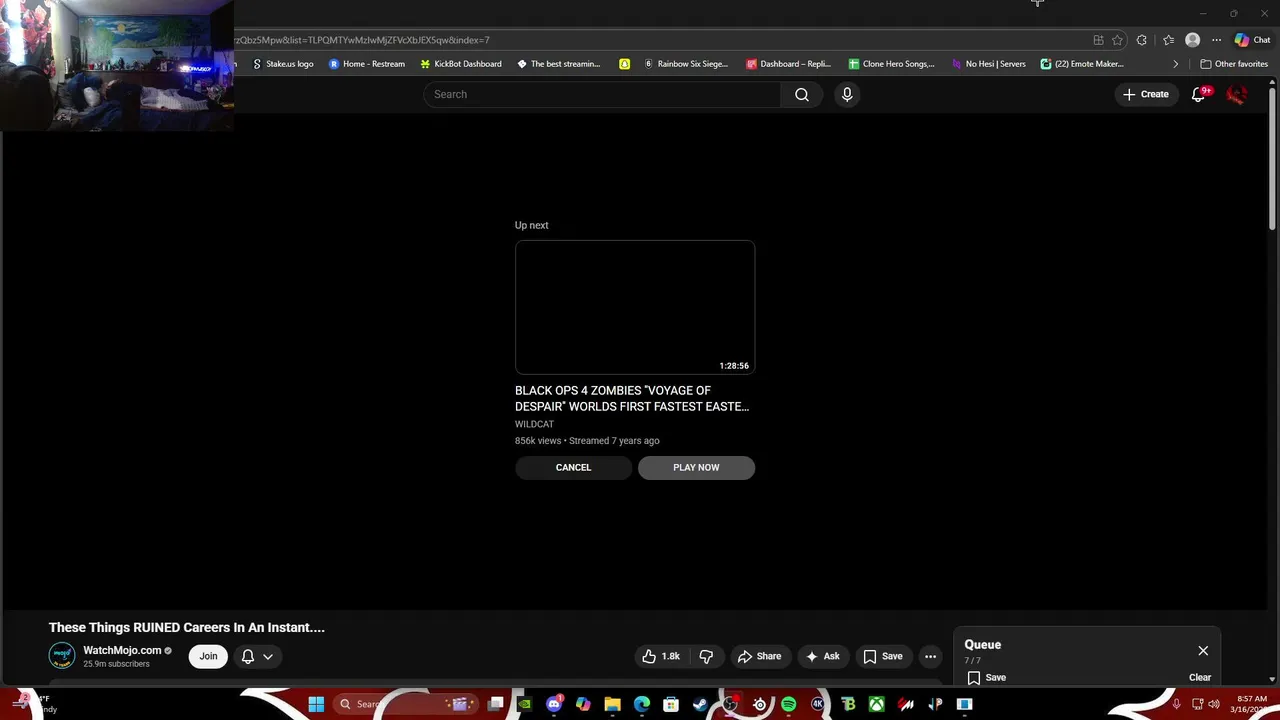The image size is (1280, 720).
Task: Open NVIDIA app from the taskbar
Action: (524, 704)
